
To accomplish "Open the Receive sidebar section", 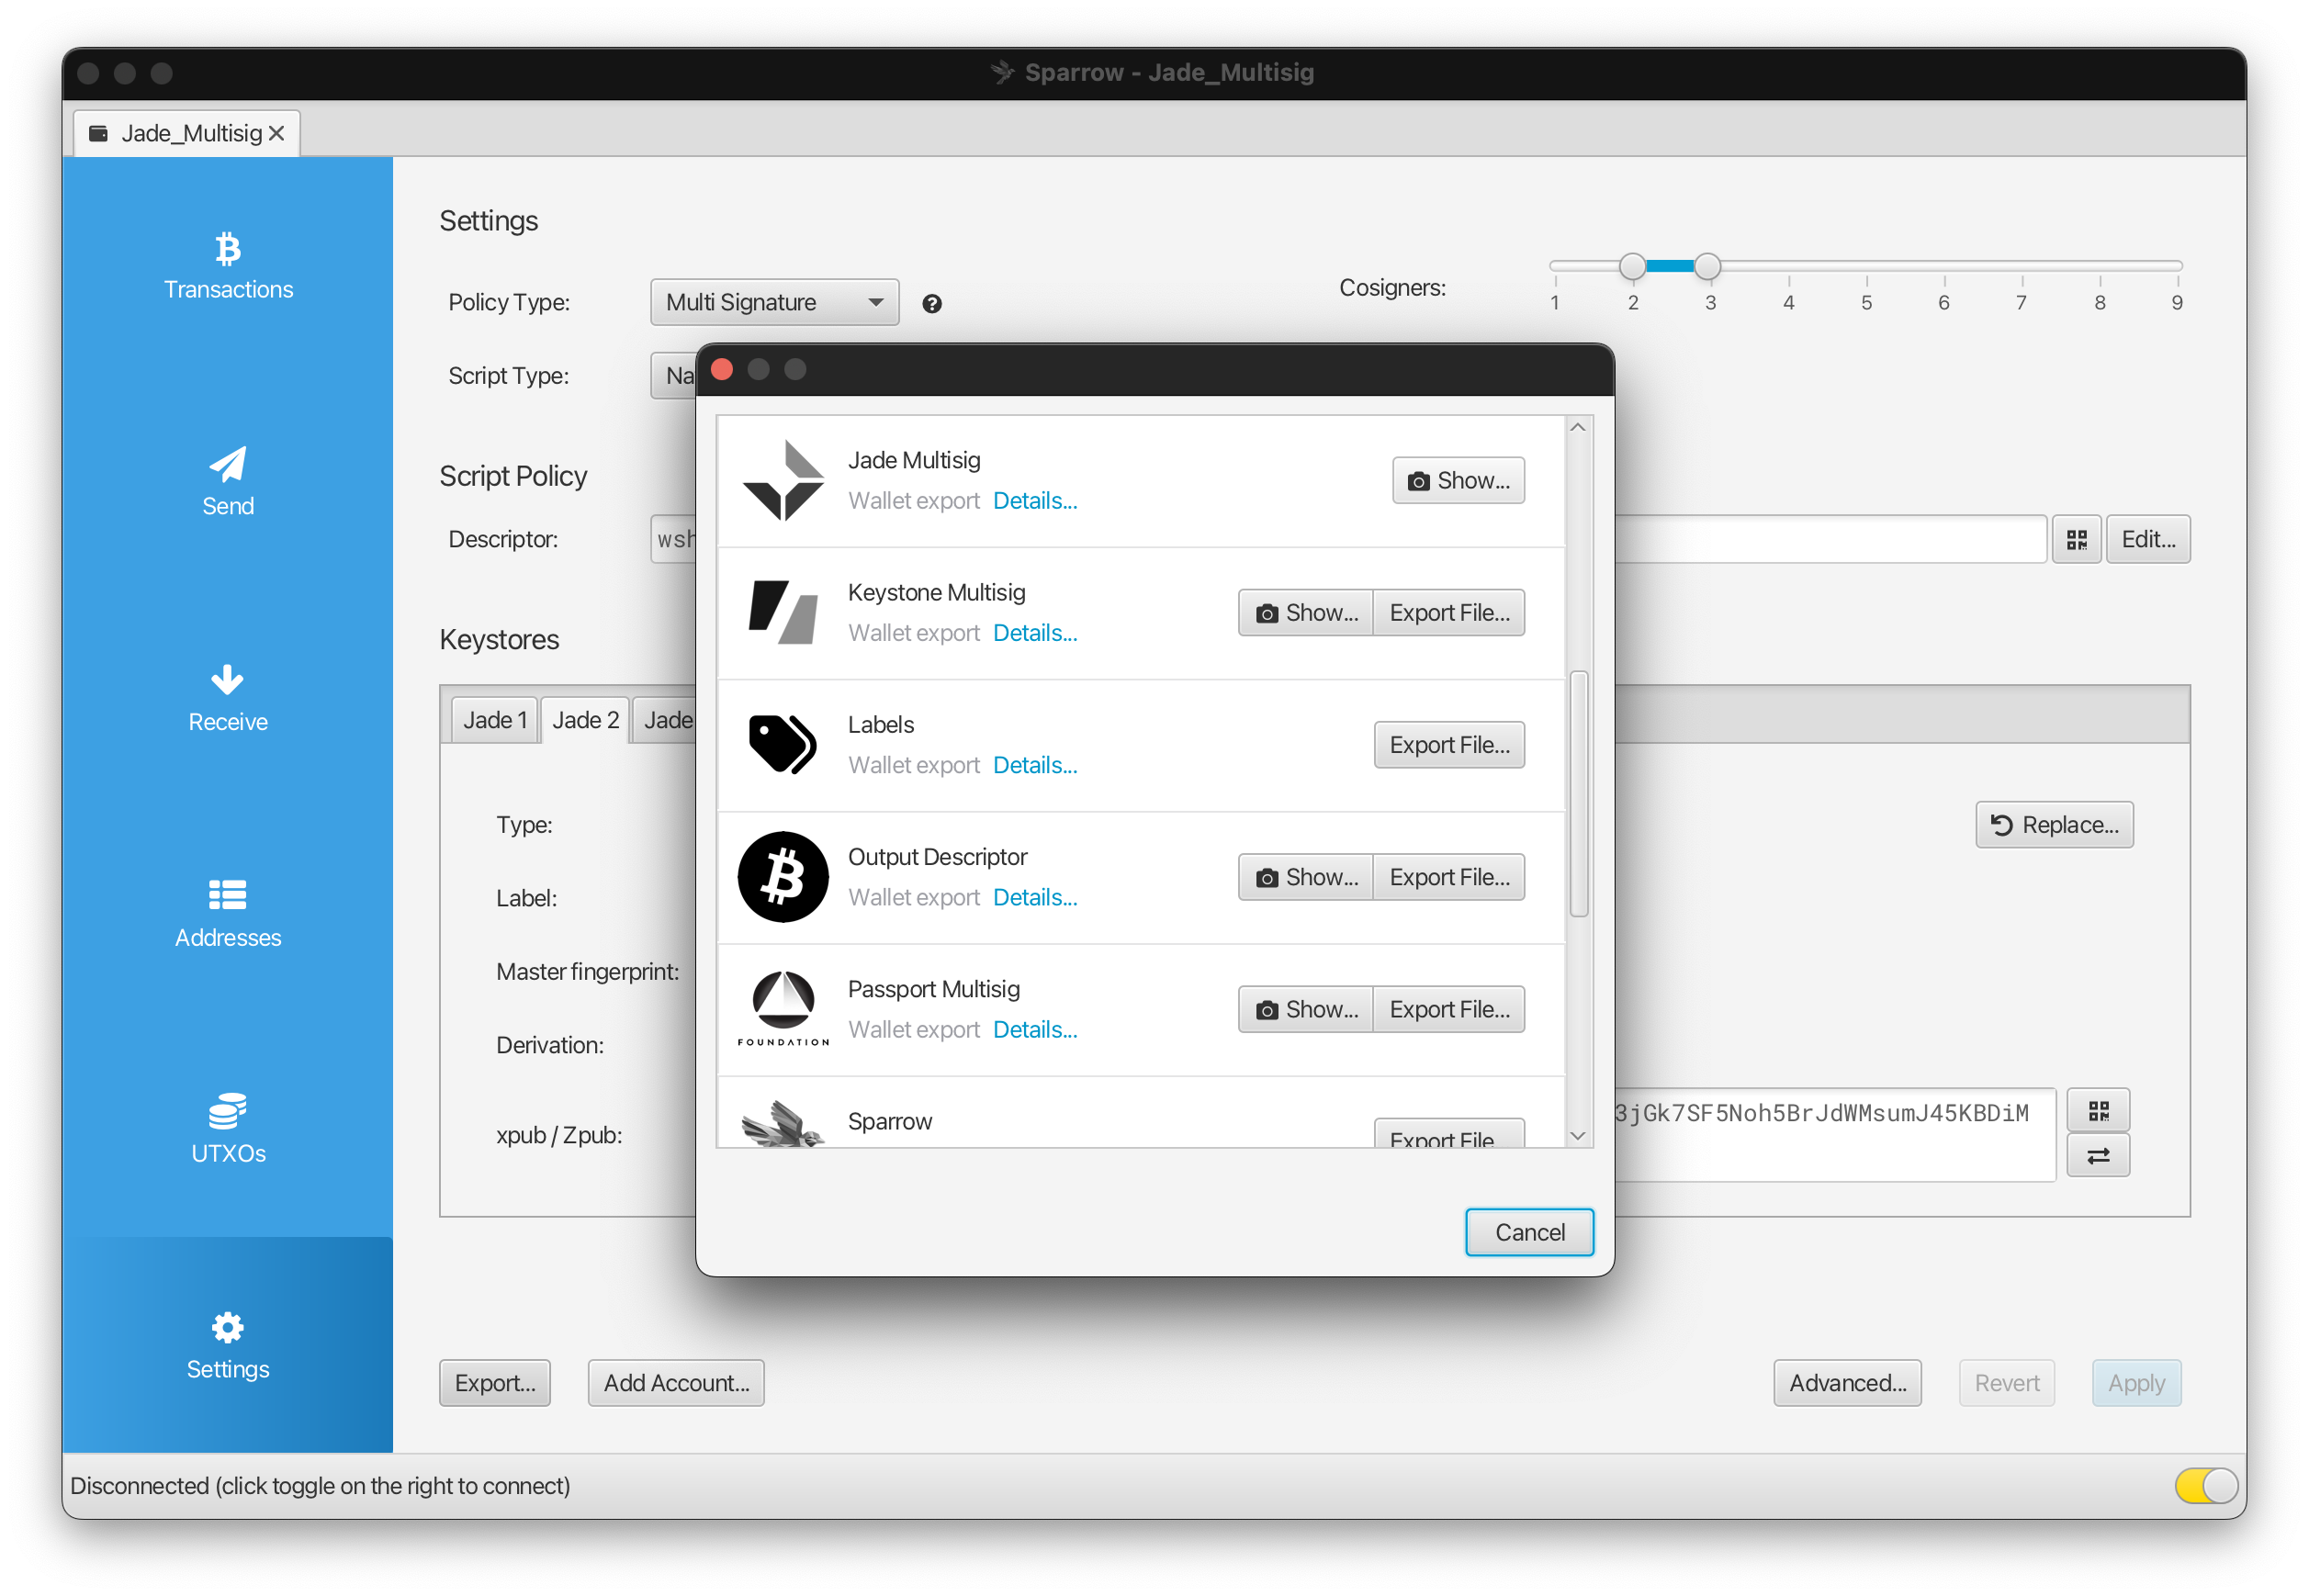I will click(228, 698).
